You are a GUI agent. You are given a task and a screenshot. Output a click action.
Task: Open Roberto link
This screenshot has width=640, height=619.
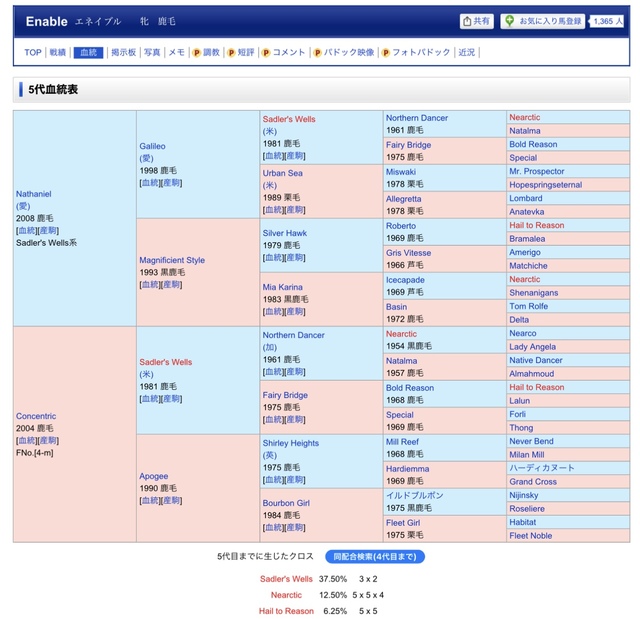401,226
